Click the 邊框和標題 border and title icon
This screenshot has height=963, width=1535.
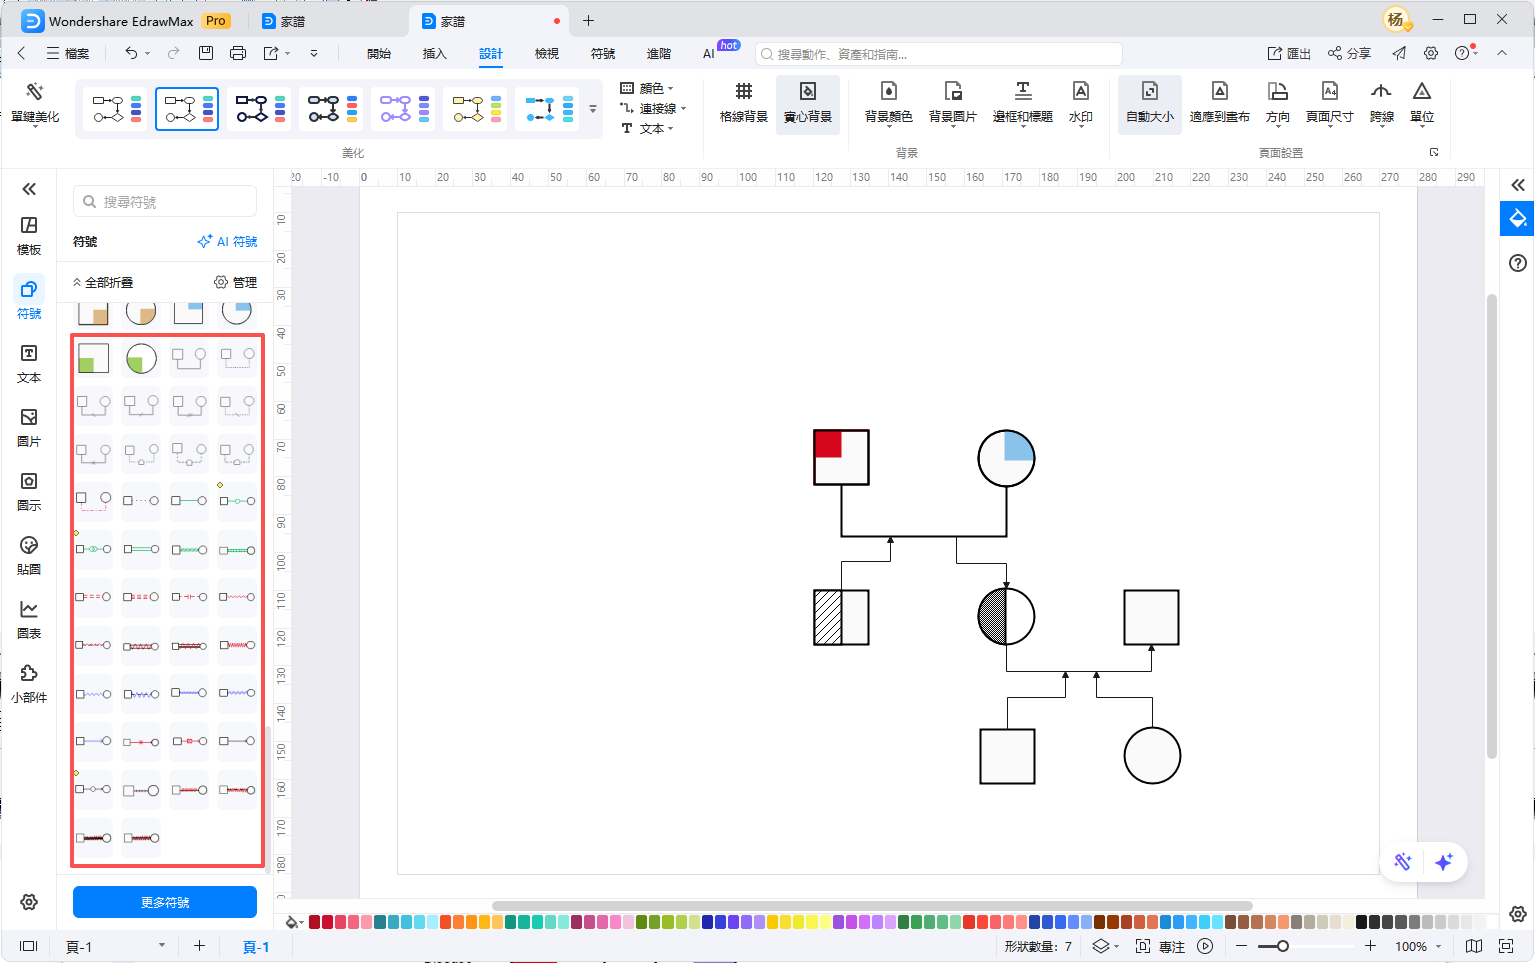(x=1022, y=103)
